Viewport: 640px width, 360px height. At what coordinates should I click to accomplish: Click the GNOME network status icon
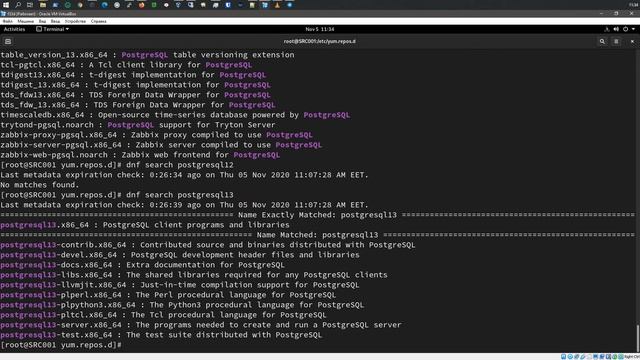pyautogui.click(x=607, y=29)
